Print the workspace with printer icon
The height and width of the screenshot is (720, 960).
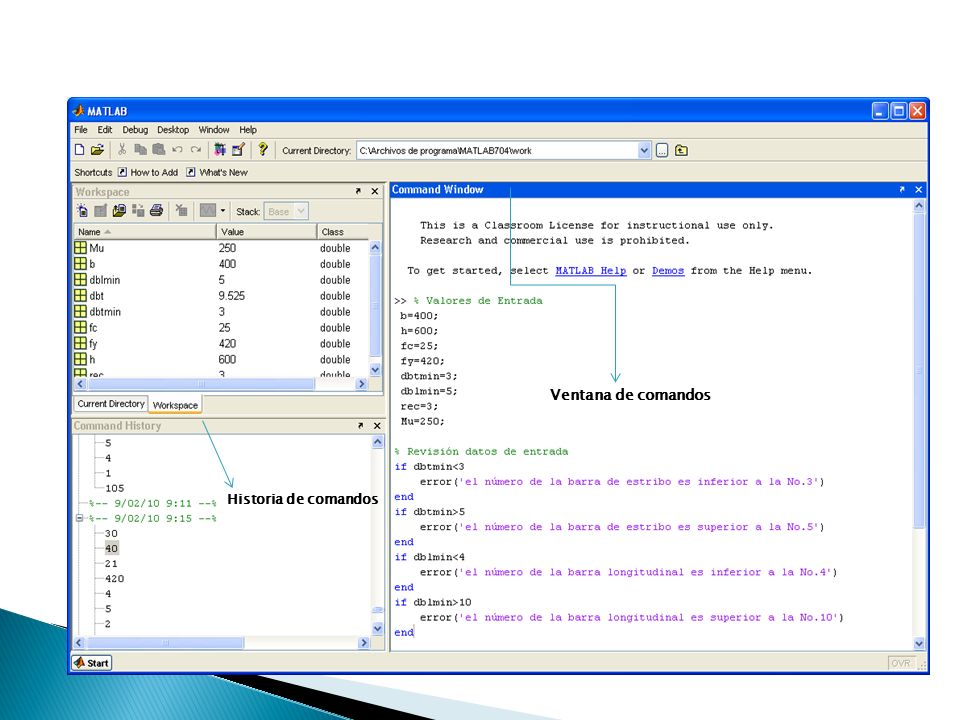click(x=156, y=211)
